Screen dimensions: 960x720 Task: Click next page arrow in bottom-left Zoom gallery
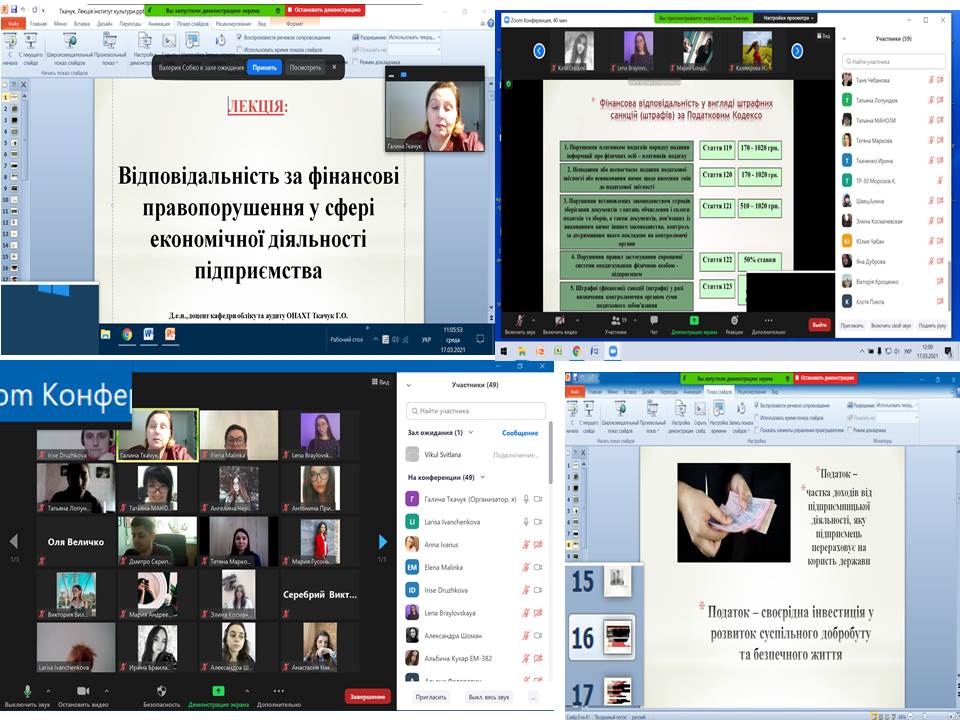click(x=383, y=541)
